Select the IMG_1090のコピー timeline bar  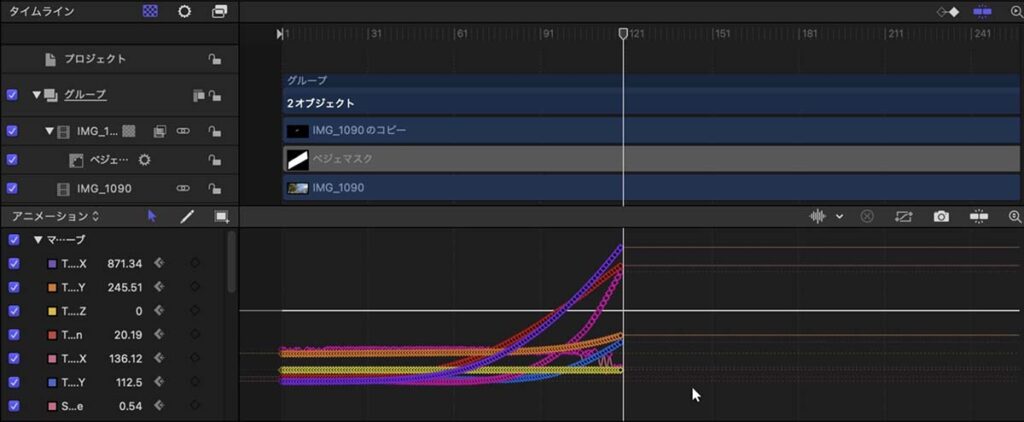tap(650, 131)
